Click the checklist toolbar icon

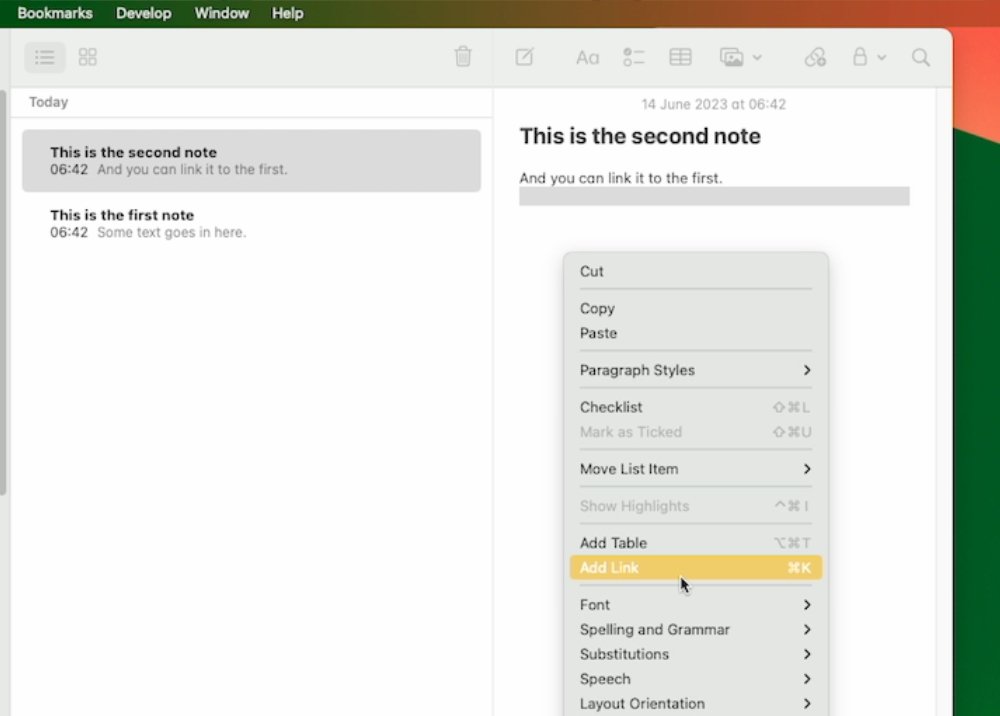pyautogui.click(x=633, y=57)
